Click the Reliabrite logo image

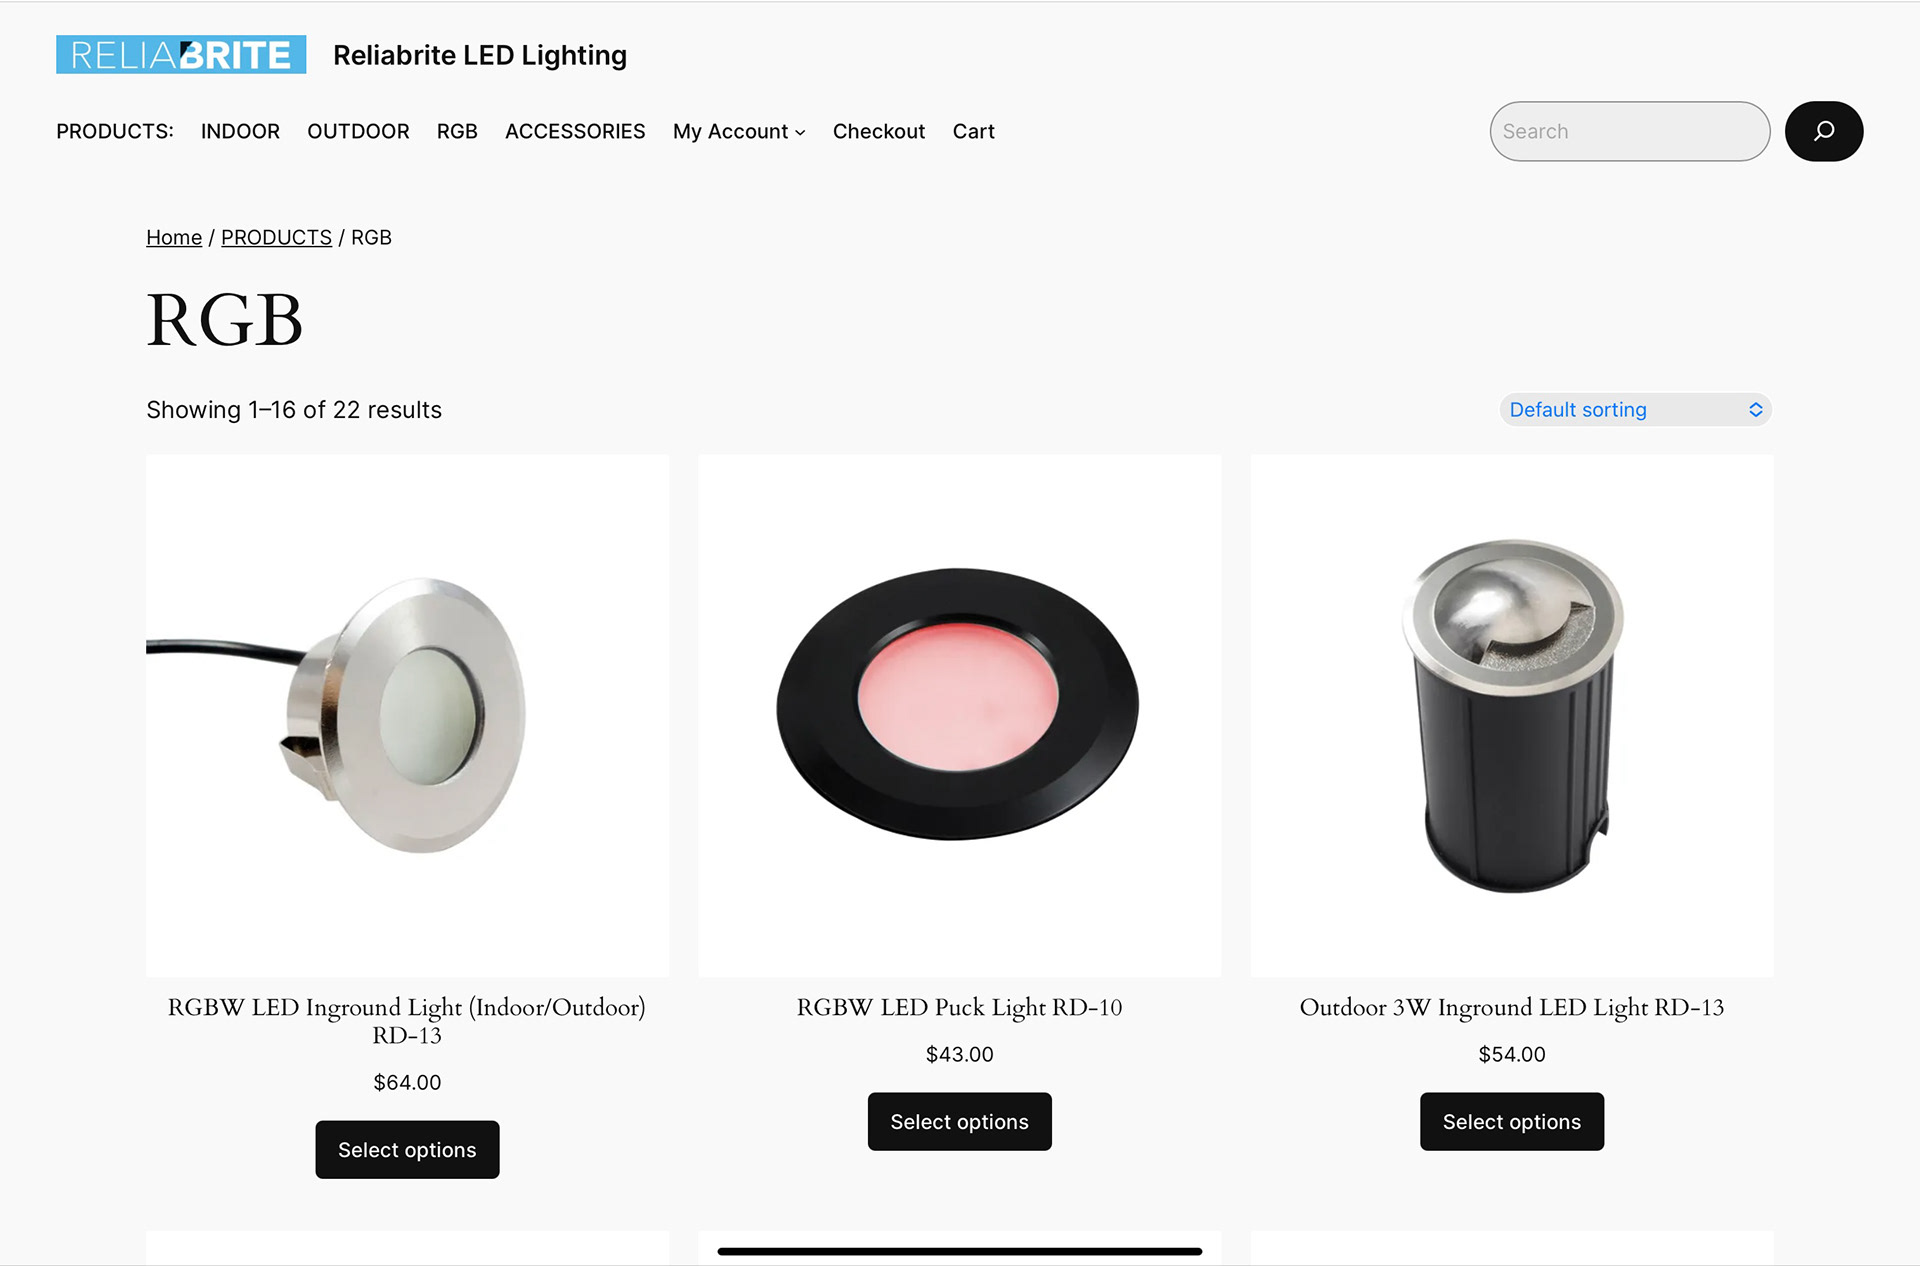(x=181, y=55)
